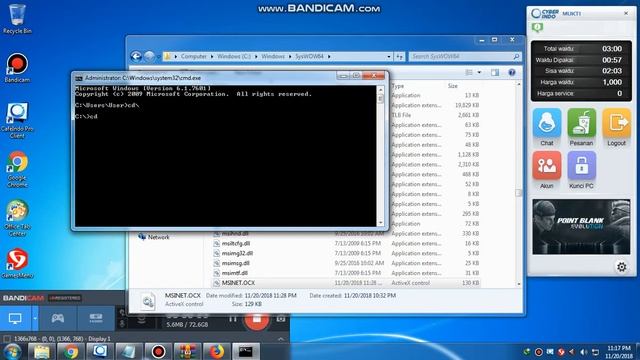This screenshot has height=360, width=640.
Task: Select GamesMenu desktop shortcut
Action: click(17, 264)
